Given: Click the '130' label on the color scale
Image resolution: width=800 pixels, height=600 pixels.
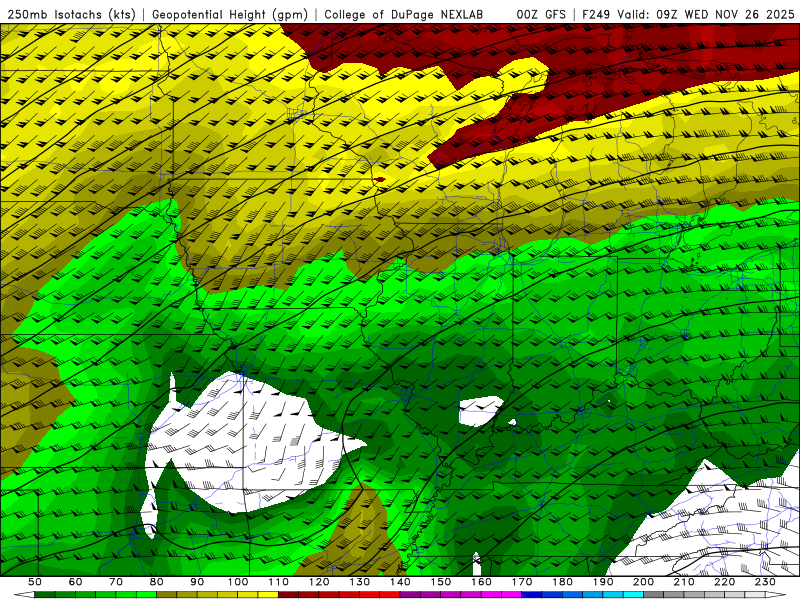Looking at the screenshot, I should coord(360,582).
